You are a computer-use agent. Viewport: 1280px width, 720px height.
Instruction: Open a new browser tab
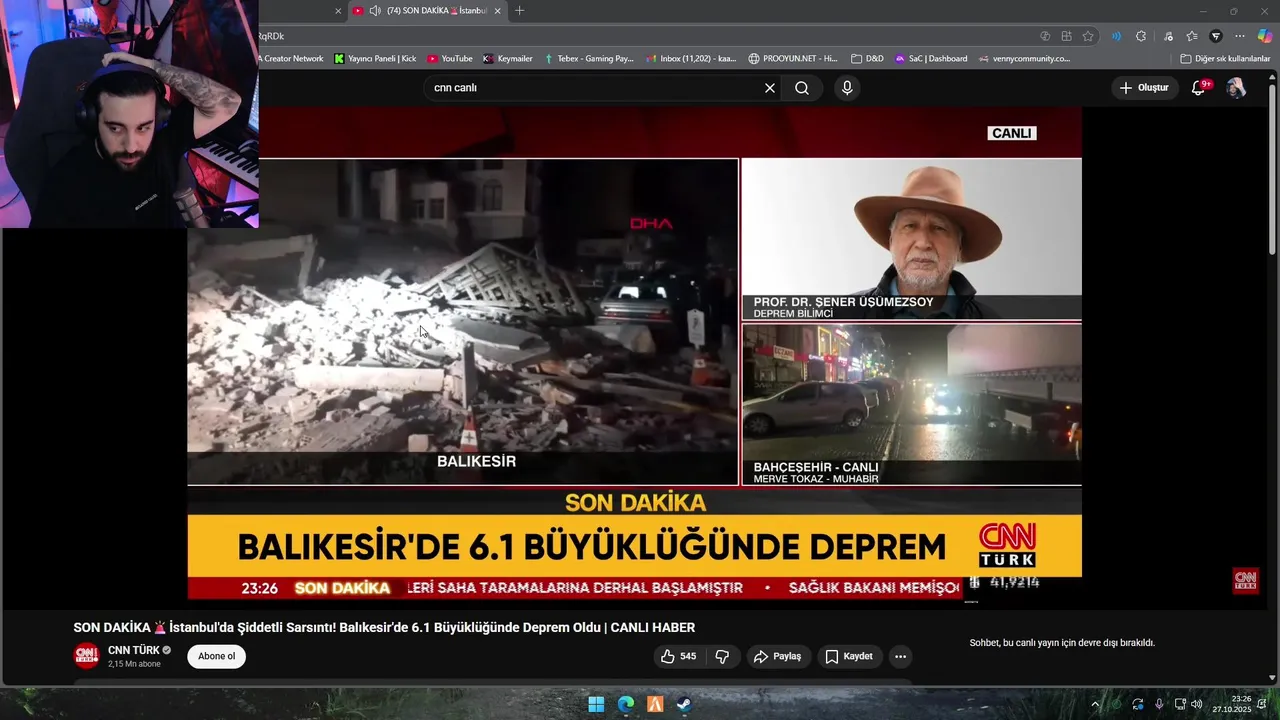tap(519, 10)
